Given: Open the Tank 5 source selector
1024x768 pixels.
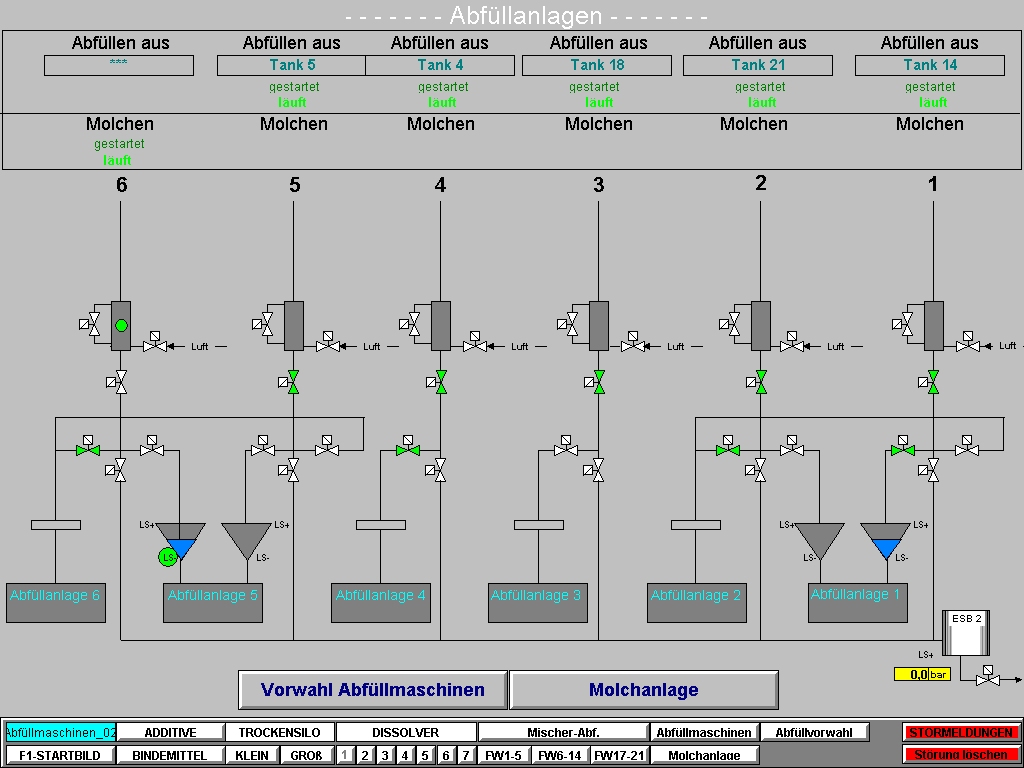Looking at the screenshot, I should coord(291,65).
